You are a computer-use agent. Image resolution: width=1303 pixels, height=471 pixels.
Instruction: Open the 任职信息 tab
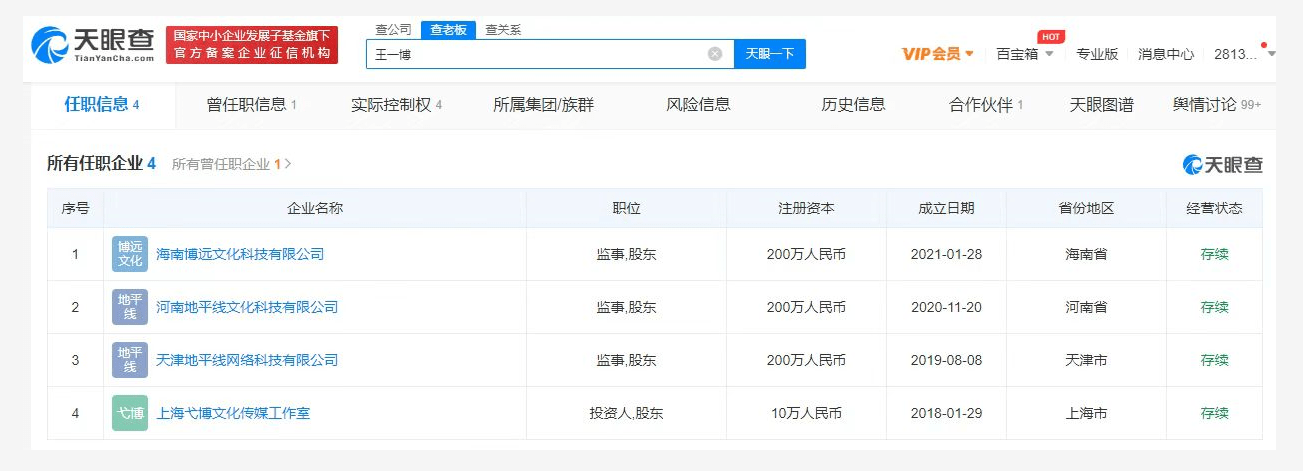(x=102, y=104)
